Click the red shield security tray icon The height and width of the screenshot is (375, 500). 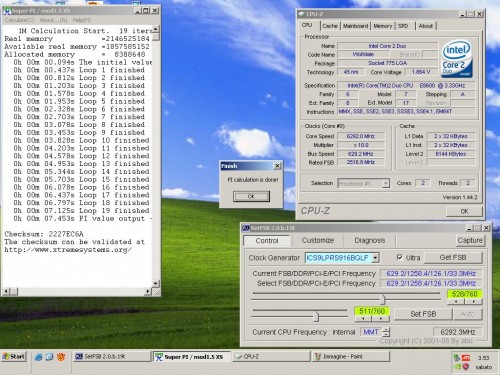click(x=466, y=367)
